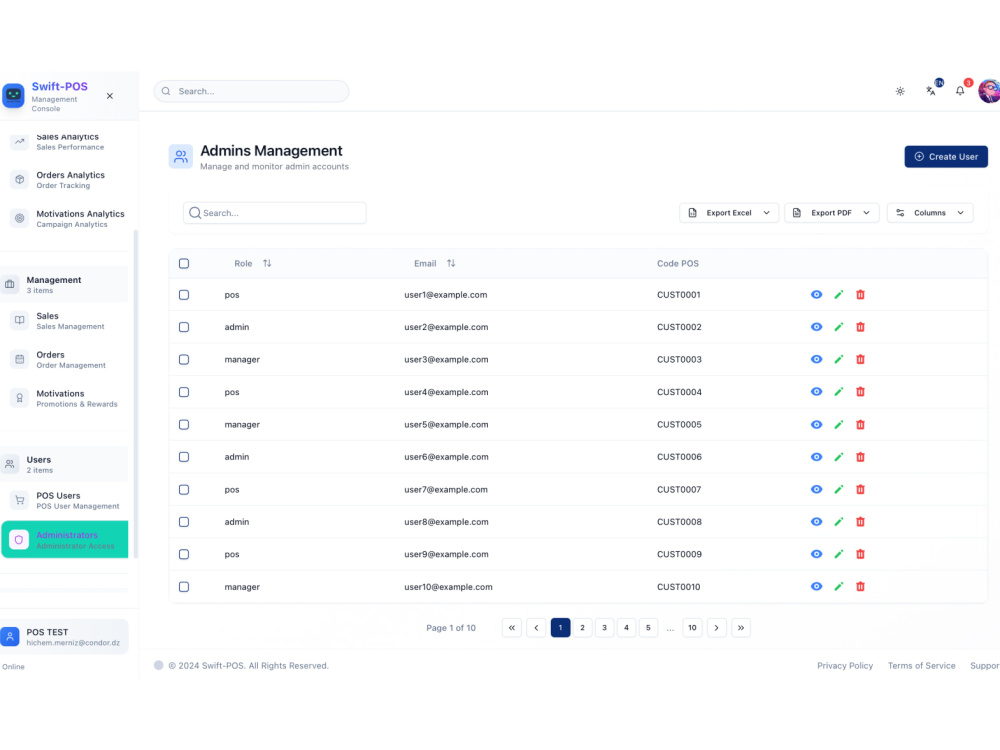The image size is (1000, 750).
Task: Select the Administrators sidebar item
Action: coord(64,540)
